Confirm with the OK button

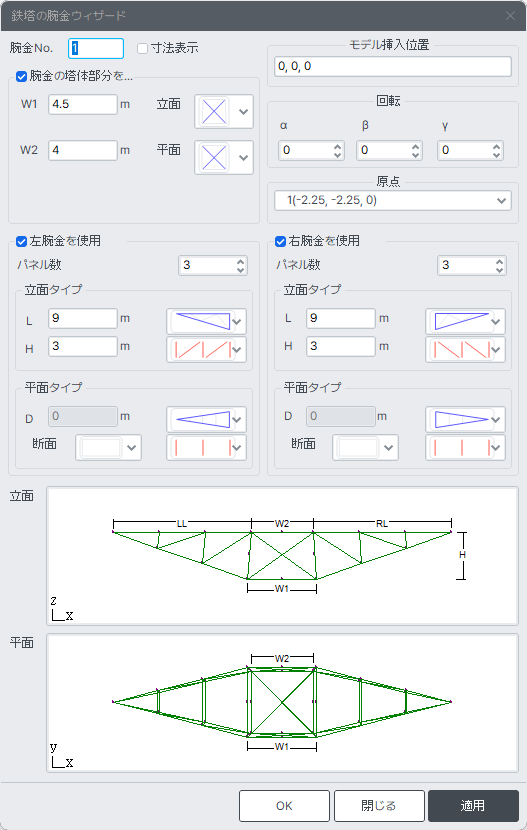click(x=284, y=806)
